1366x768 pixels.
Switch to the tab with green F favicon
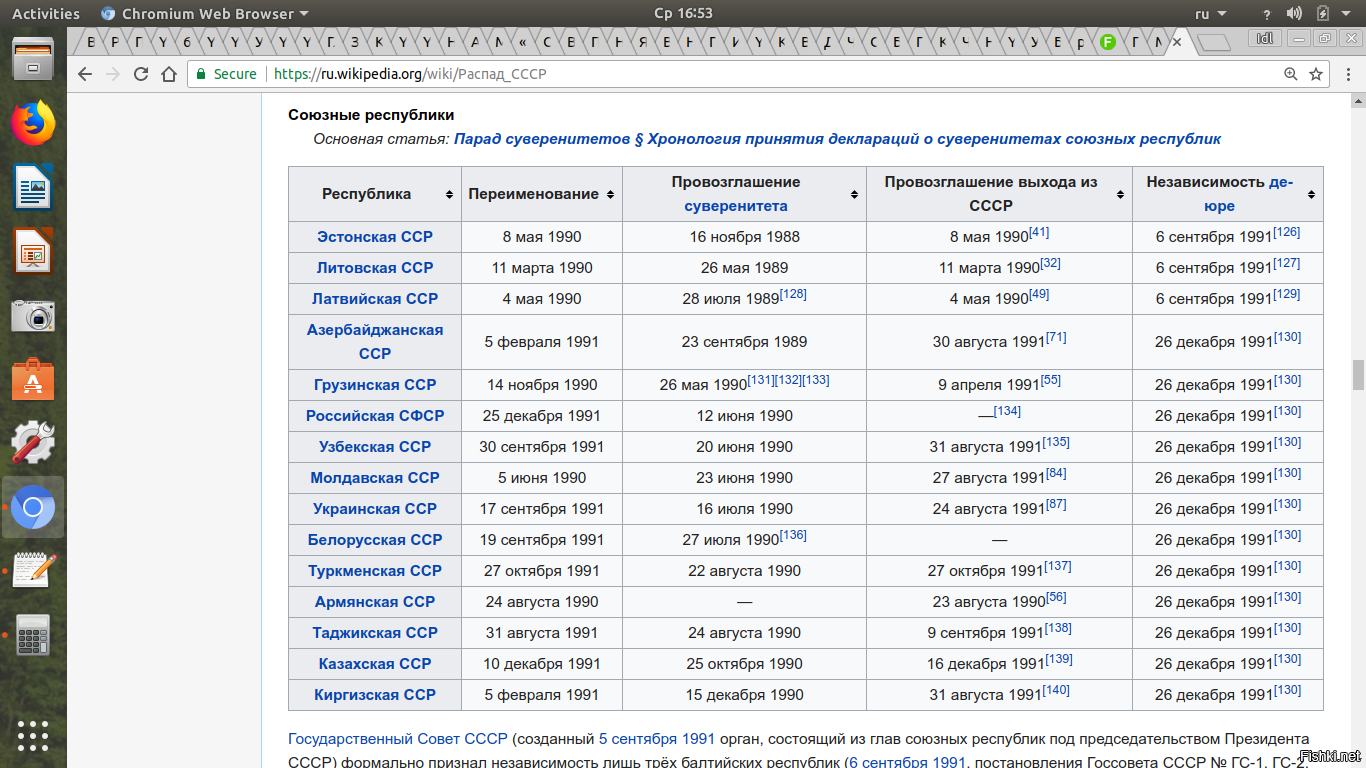tap(1108, 42)
